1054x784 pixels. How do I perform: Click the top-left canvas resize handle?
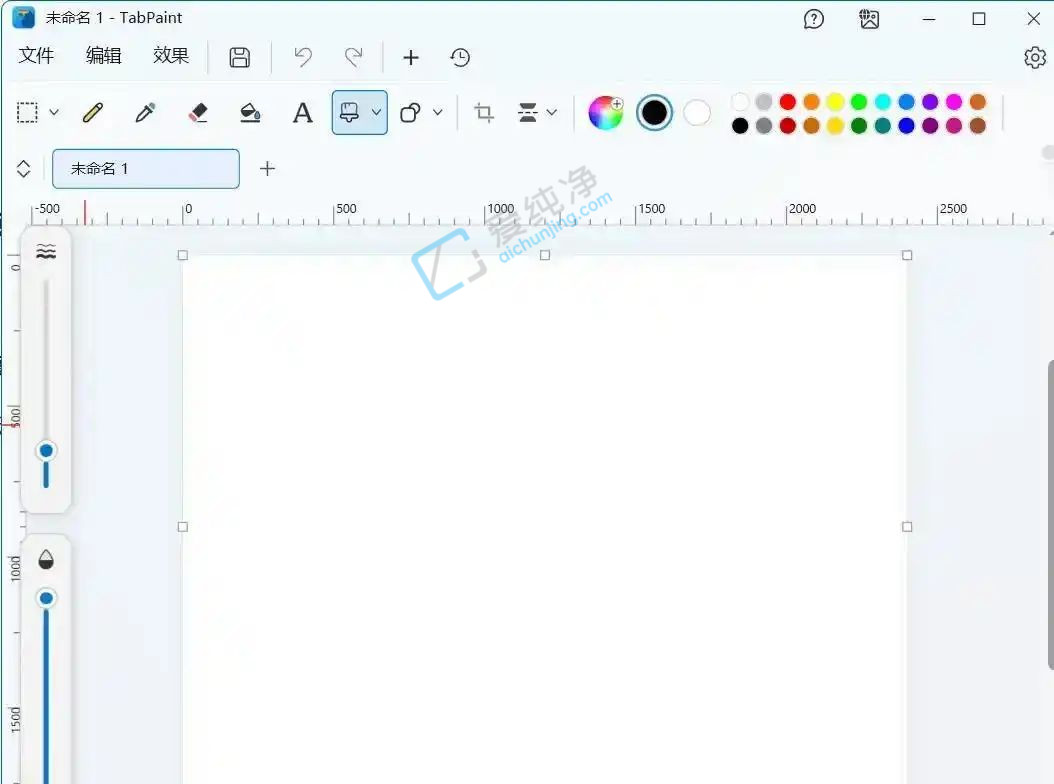(x=183, y=256)
